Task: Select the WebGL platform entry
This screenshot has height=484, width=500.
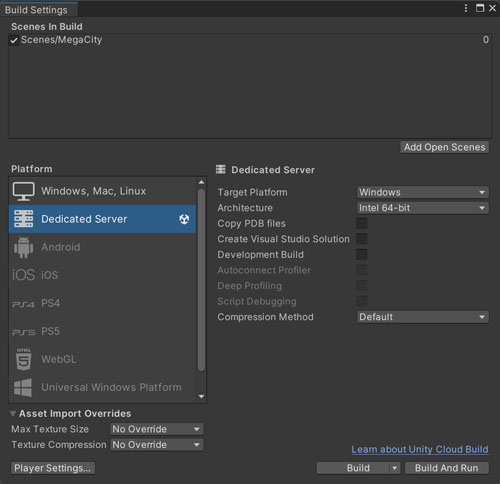Action: point(102,359)
